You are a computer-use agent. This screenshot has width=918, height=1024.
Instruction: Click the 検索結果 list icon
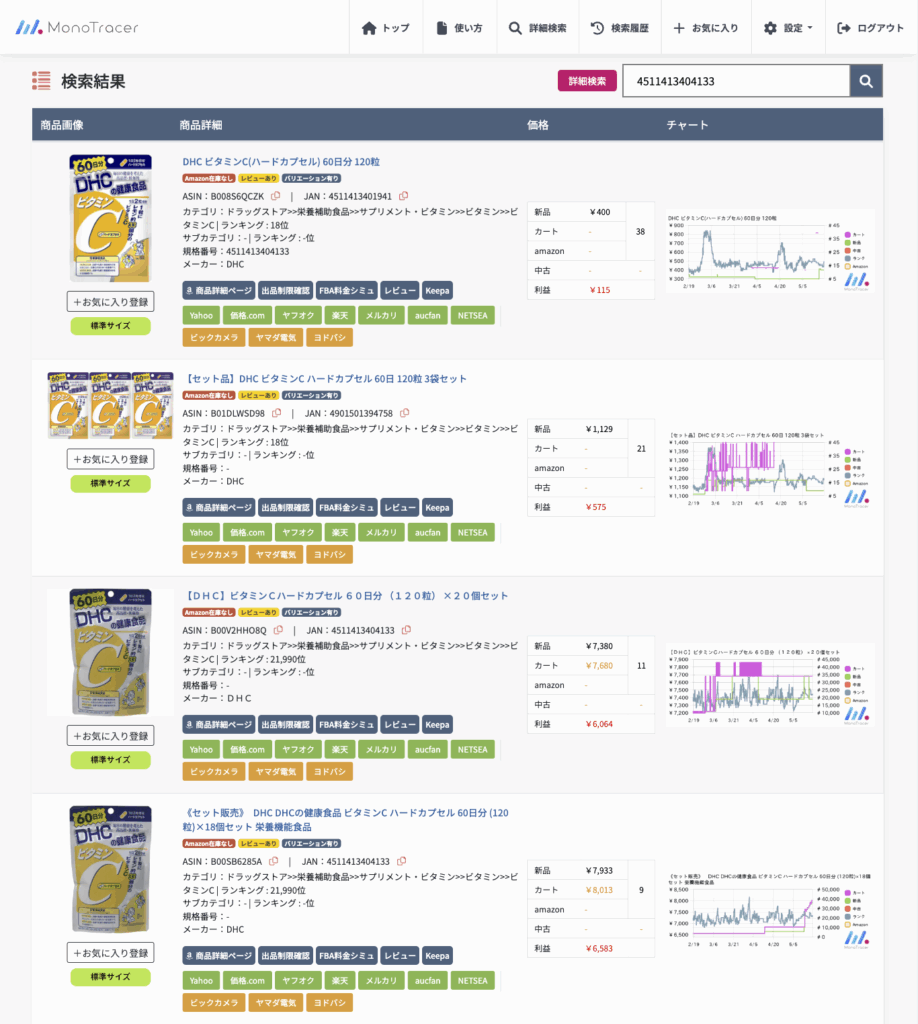pos(41,81)
